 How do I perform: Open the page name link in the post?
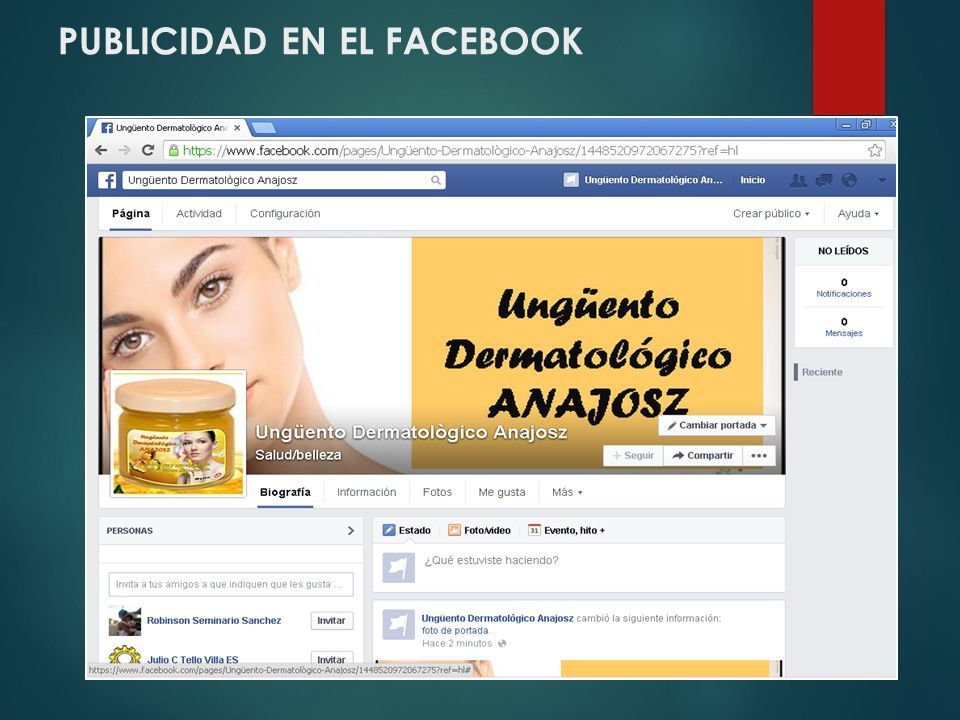point(497,618)
